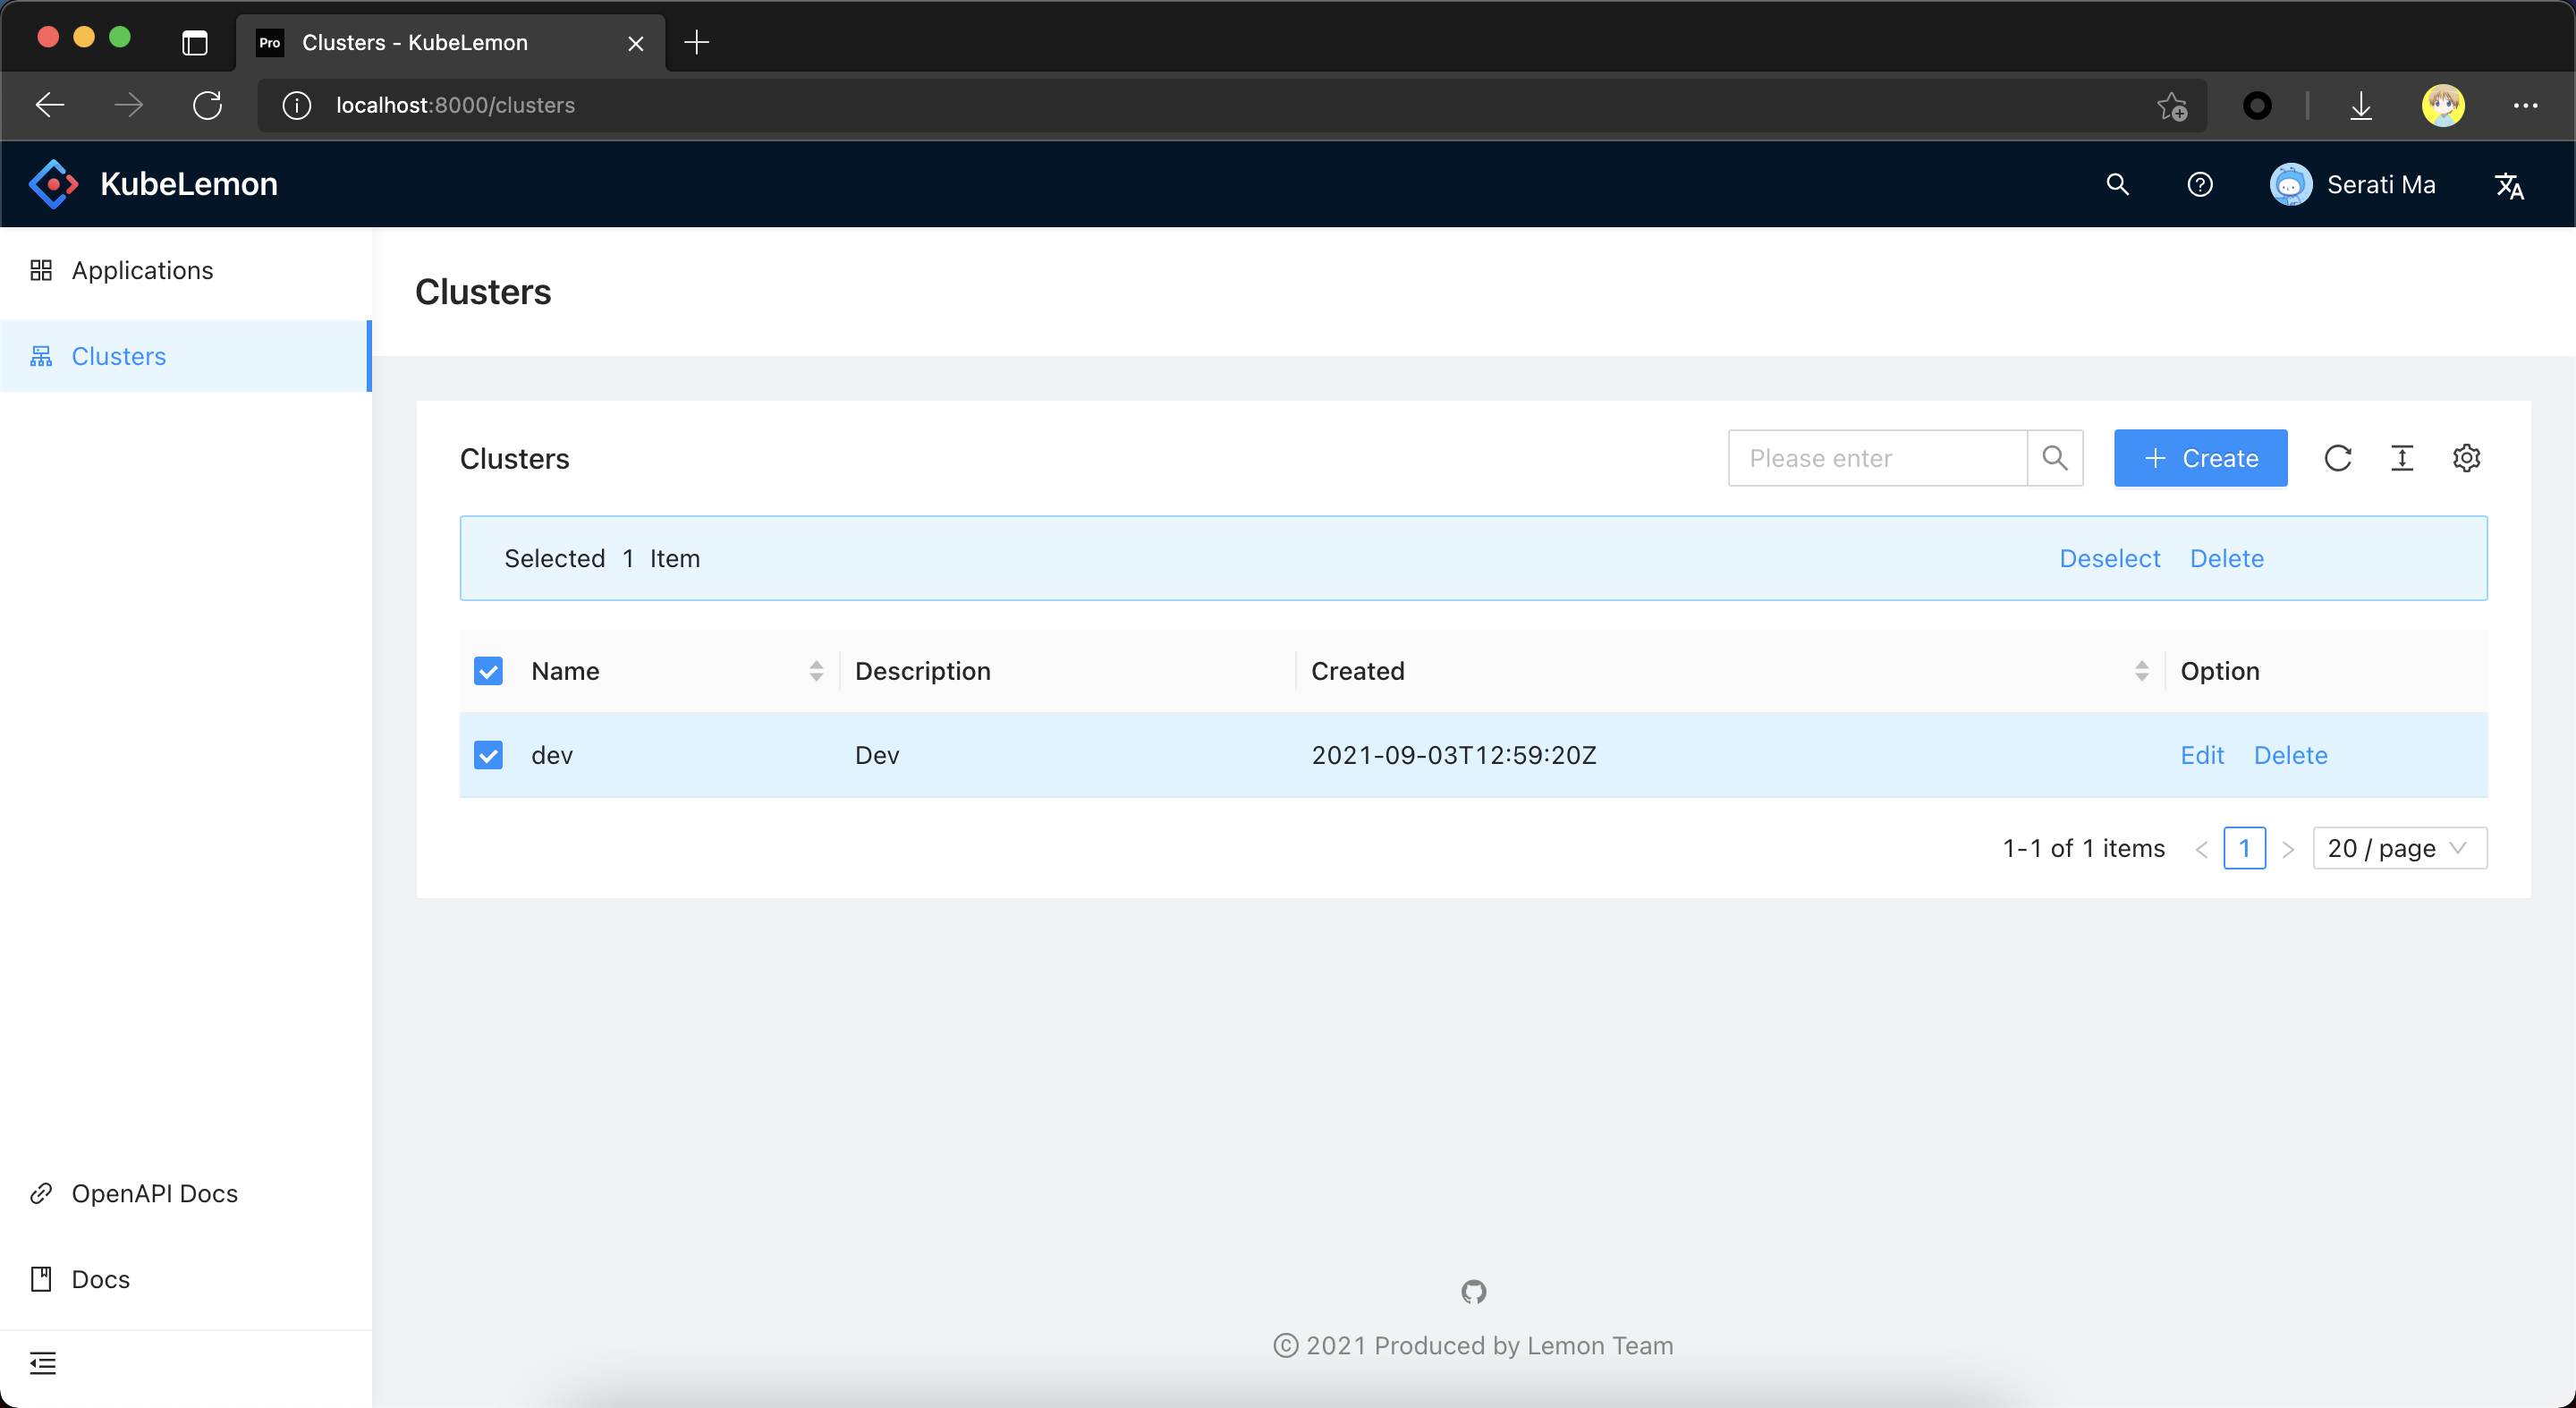The height and width of the screenshot is (1408, 2576).
Task: Click the Create button
Action: (2200, 458)
